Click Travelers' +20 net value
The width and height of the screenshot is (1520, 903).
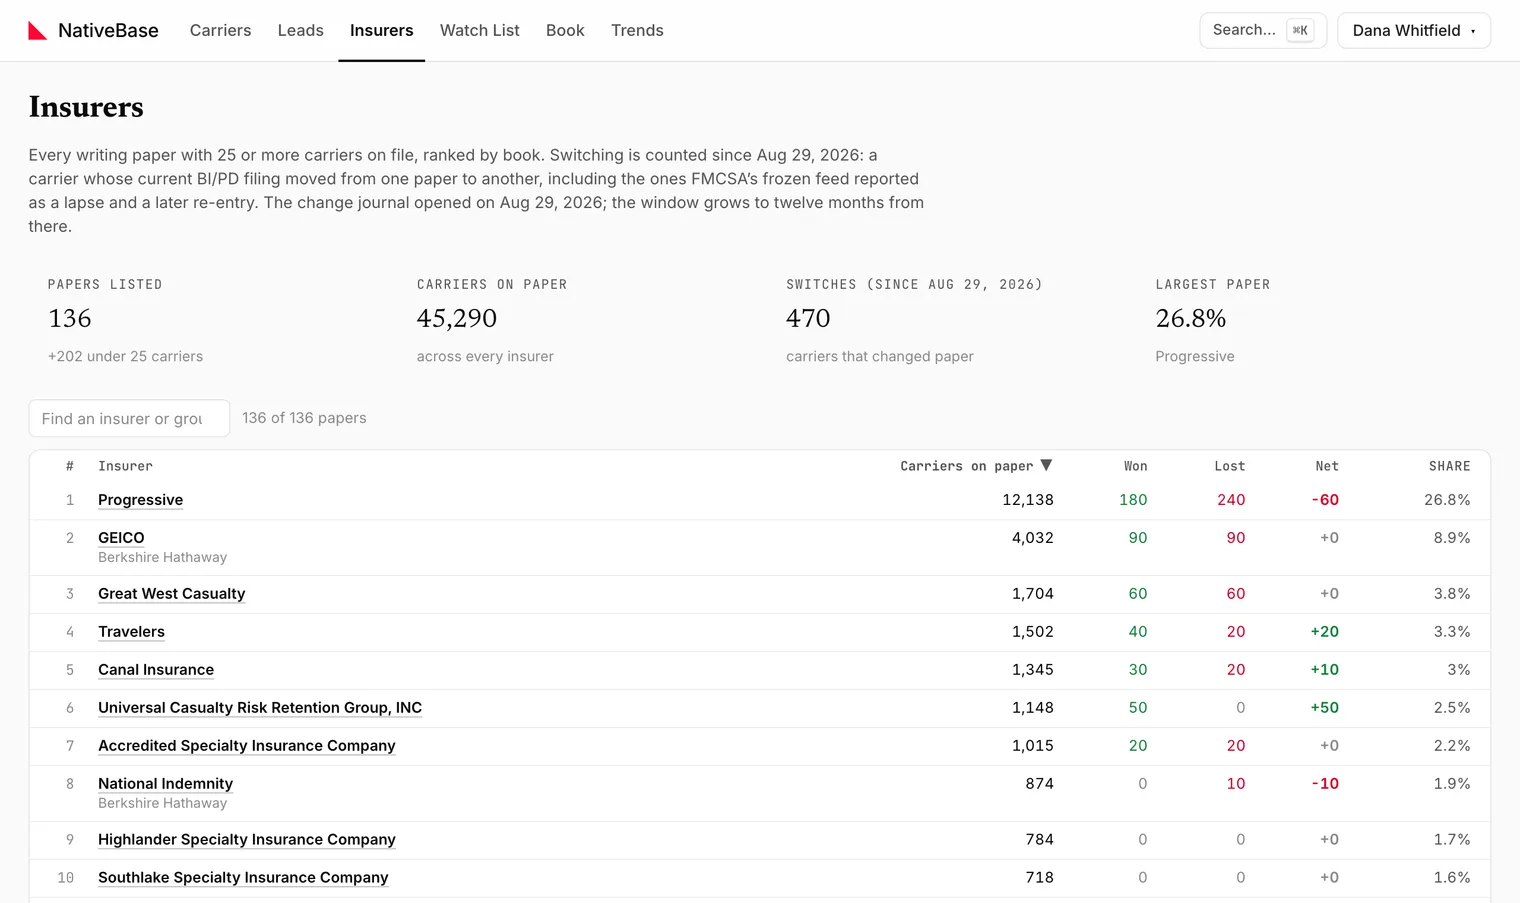pos(1325,632)
